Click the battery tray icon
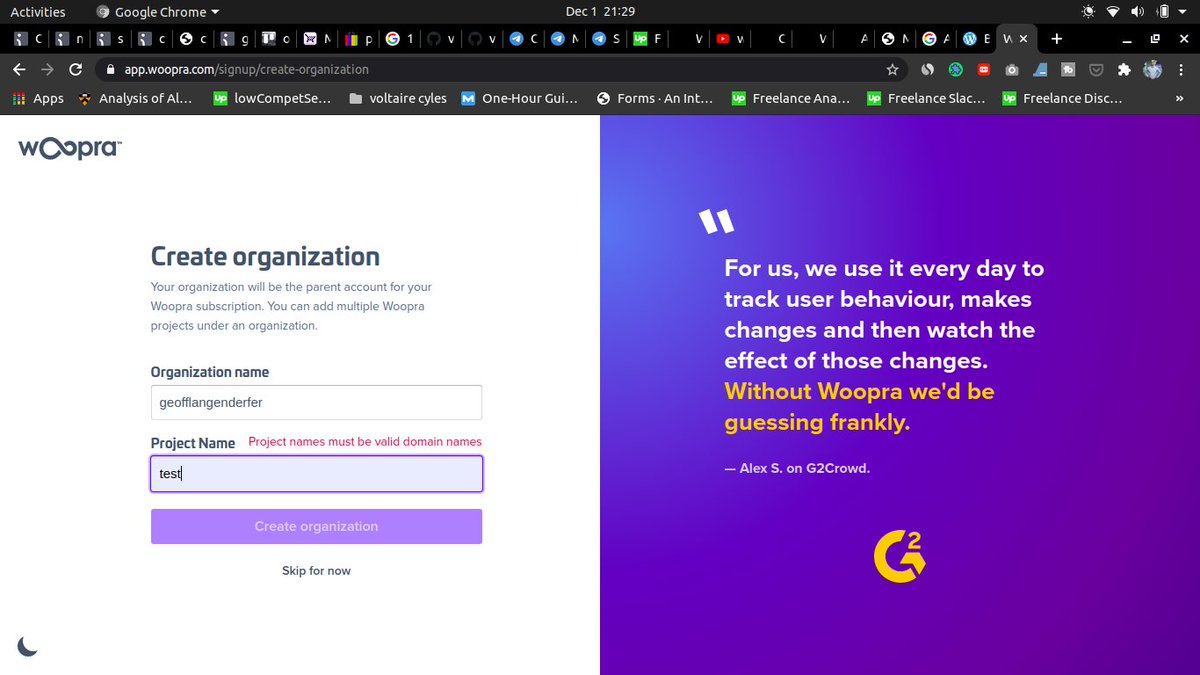 point(1162,12)
